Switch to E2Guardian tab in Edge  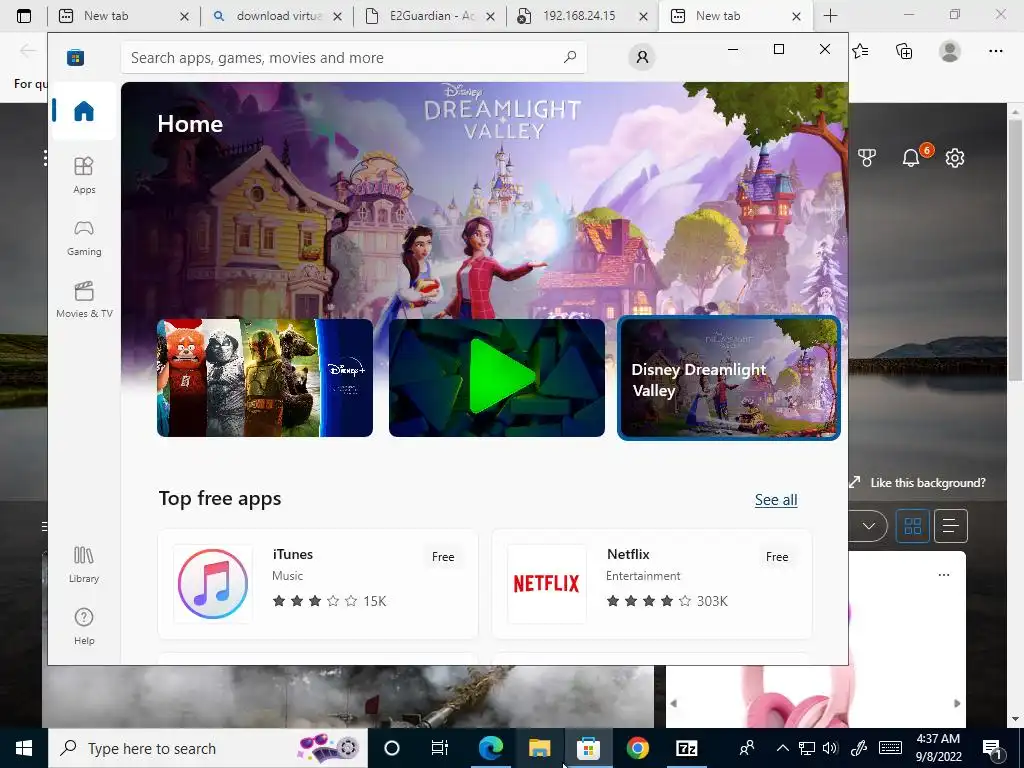431,16
